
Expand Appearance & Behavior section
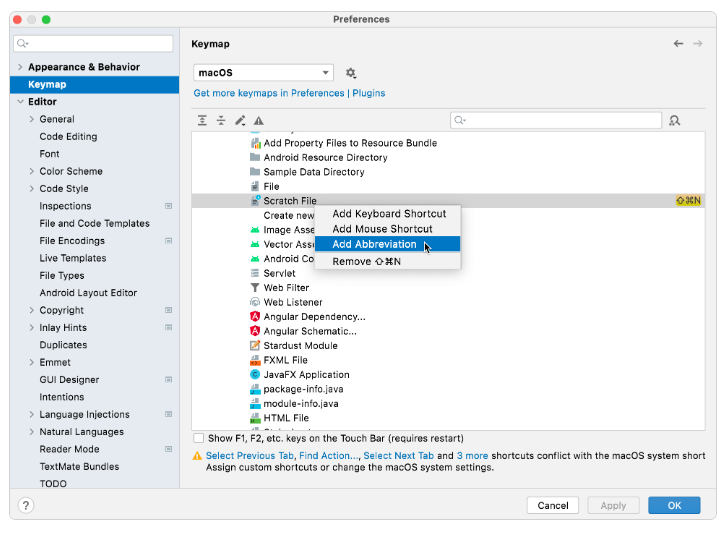pyautogui.click(x=20, y=67)
